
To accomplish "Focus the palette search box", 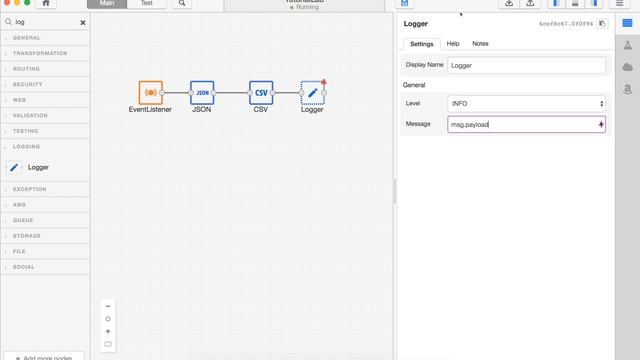I will (x=46, y=22).
